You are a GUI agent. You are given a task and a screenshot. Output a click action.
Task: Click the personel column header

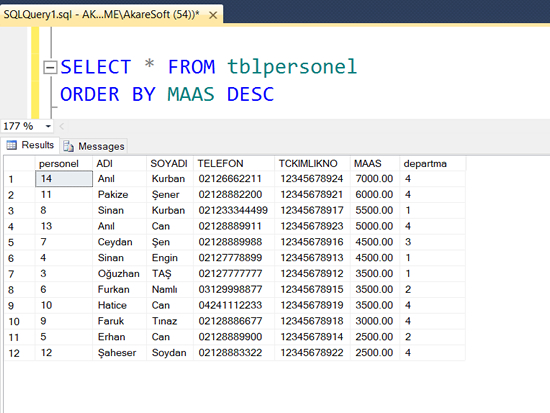click(63, 164)
